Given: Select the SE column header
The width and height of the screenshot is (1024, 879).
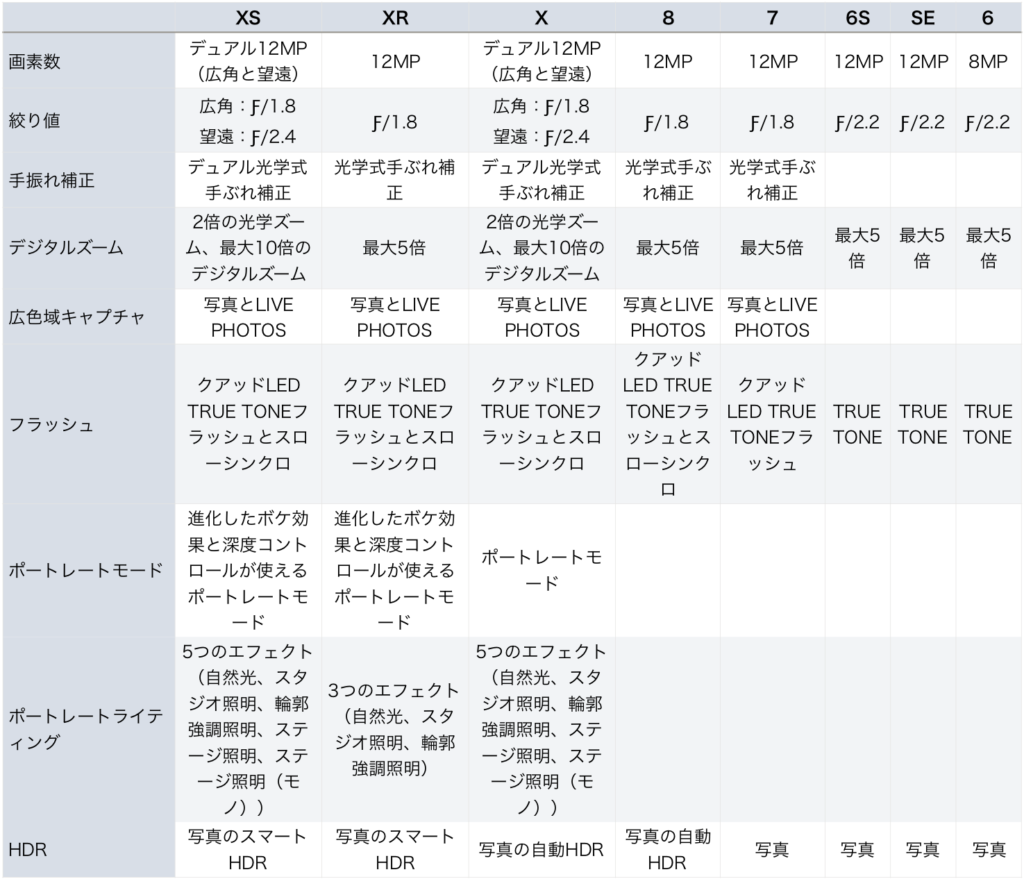Looking at the screenshot, I should [x=923, y=18].
